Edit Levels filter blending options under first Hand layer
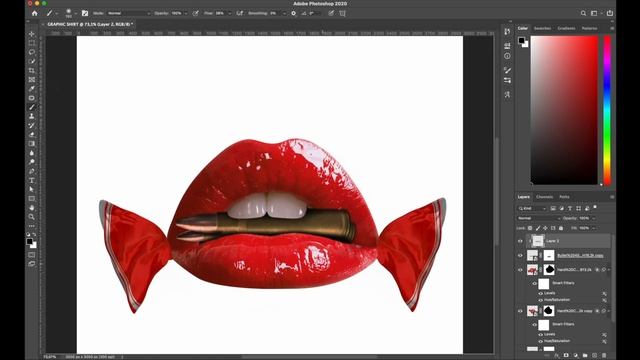640x360 pixels. click(604, 293)
